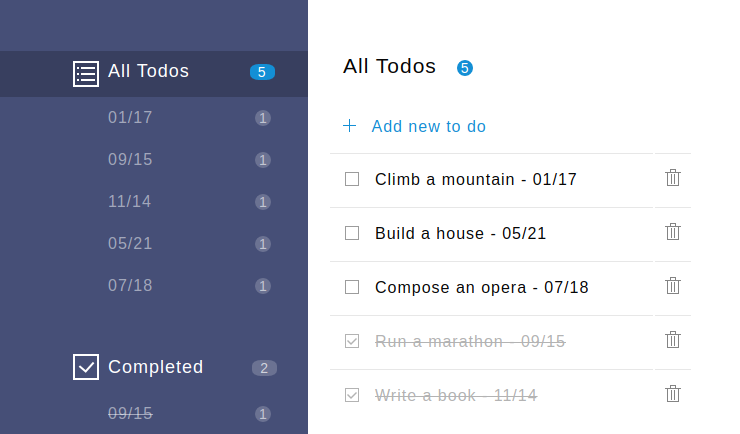Select the 07/18 date group

pyautogui.click(x=130, y=286)
